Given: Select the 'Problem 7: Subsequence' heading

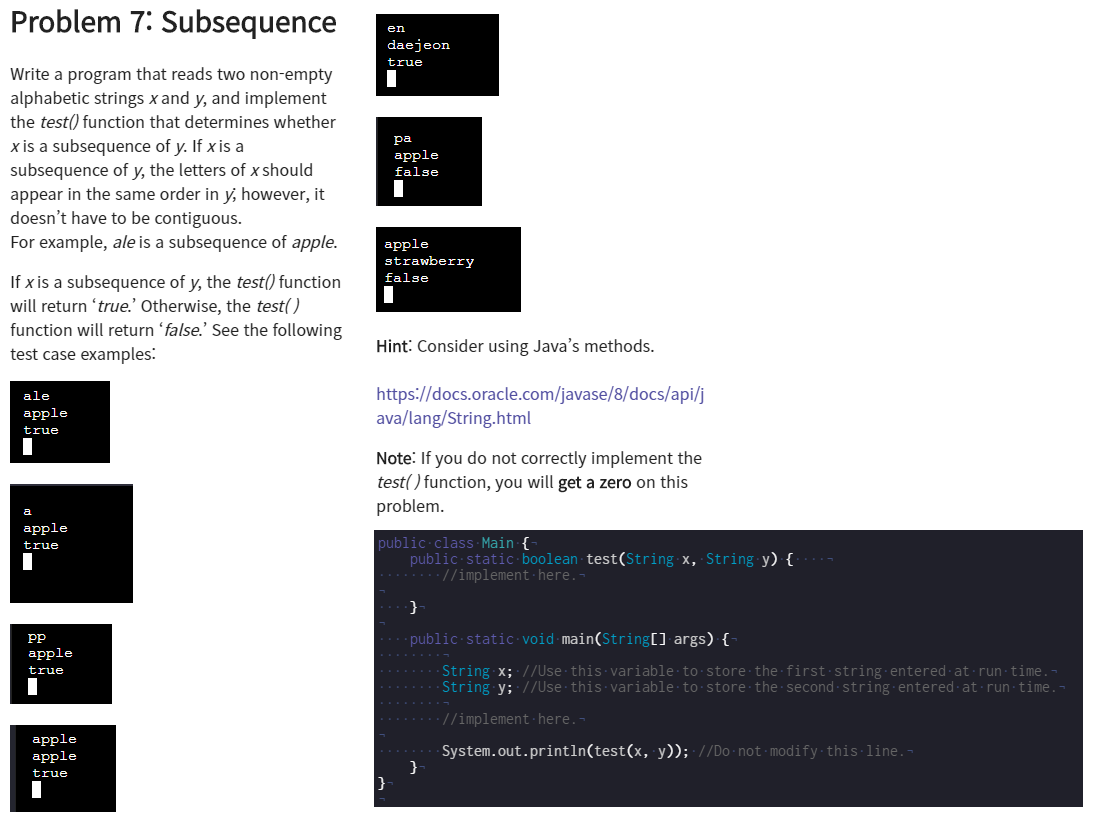Looking at the screenshot, I should pyautogui.click(x=171, y=22).
